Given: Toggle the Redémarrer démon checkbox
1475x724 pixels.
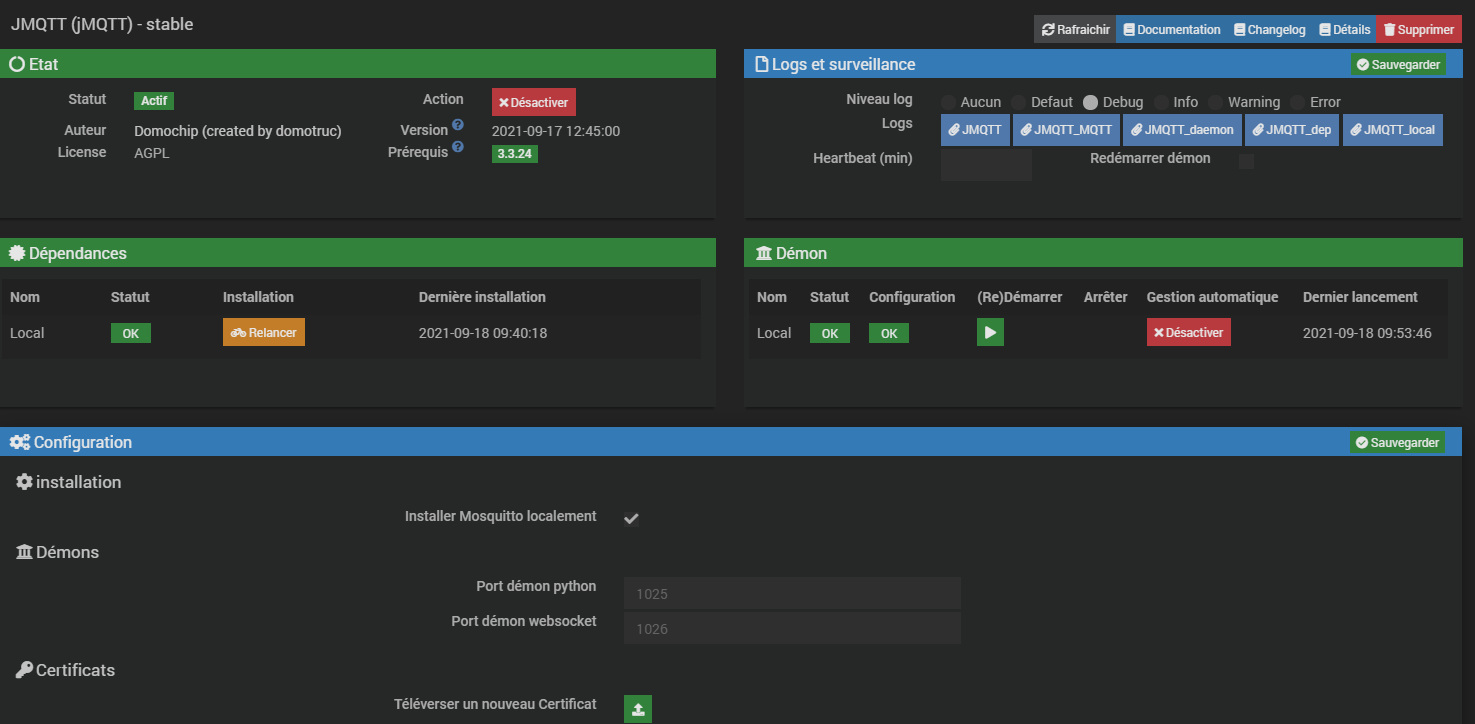Looking at the screenshot, I should (1246, 161).
